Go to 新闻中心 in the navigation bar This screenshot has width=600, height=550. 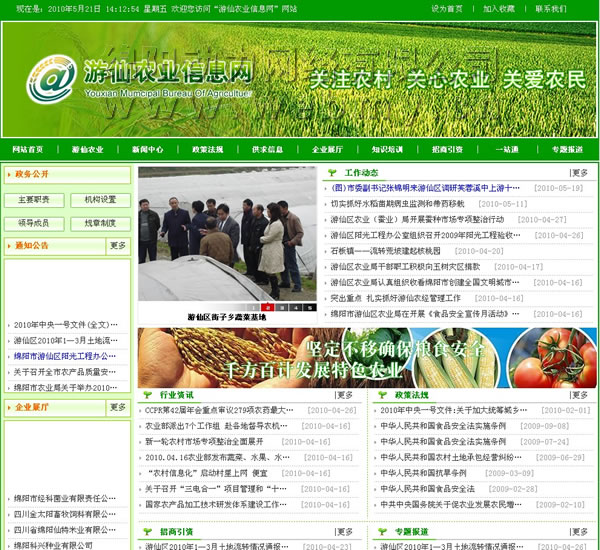(148, 149)
